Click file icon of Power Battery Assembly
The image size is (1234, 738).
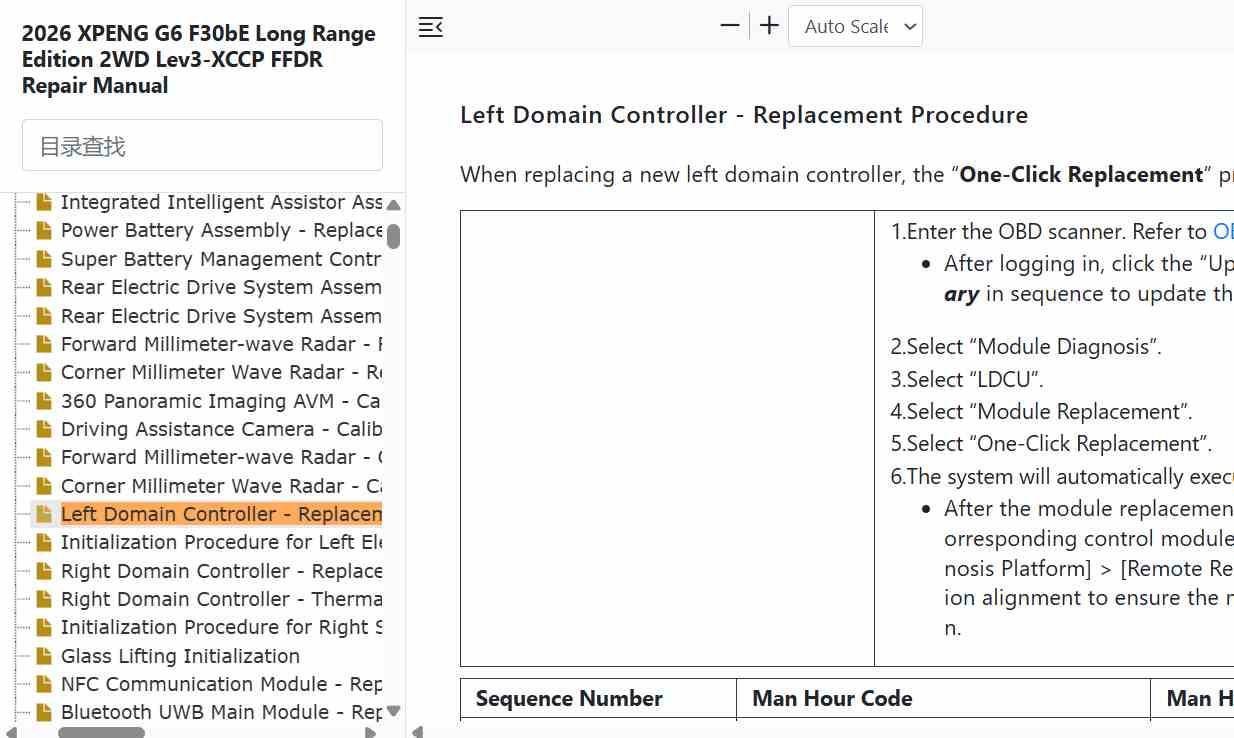(x=43, y=230)
